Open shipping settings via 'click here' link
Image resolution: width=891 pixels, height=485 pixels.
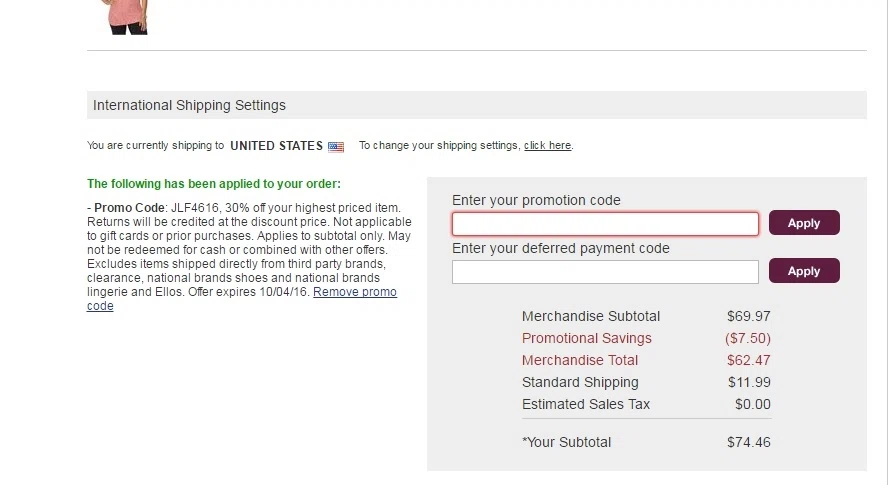pyautogui.click(x=547, y=145)
